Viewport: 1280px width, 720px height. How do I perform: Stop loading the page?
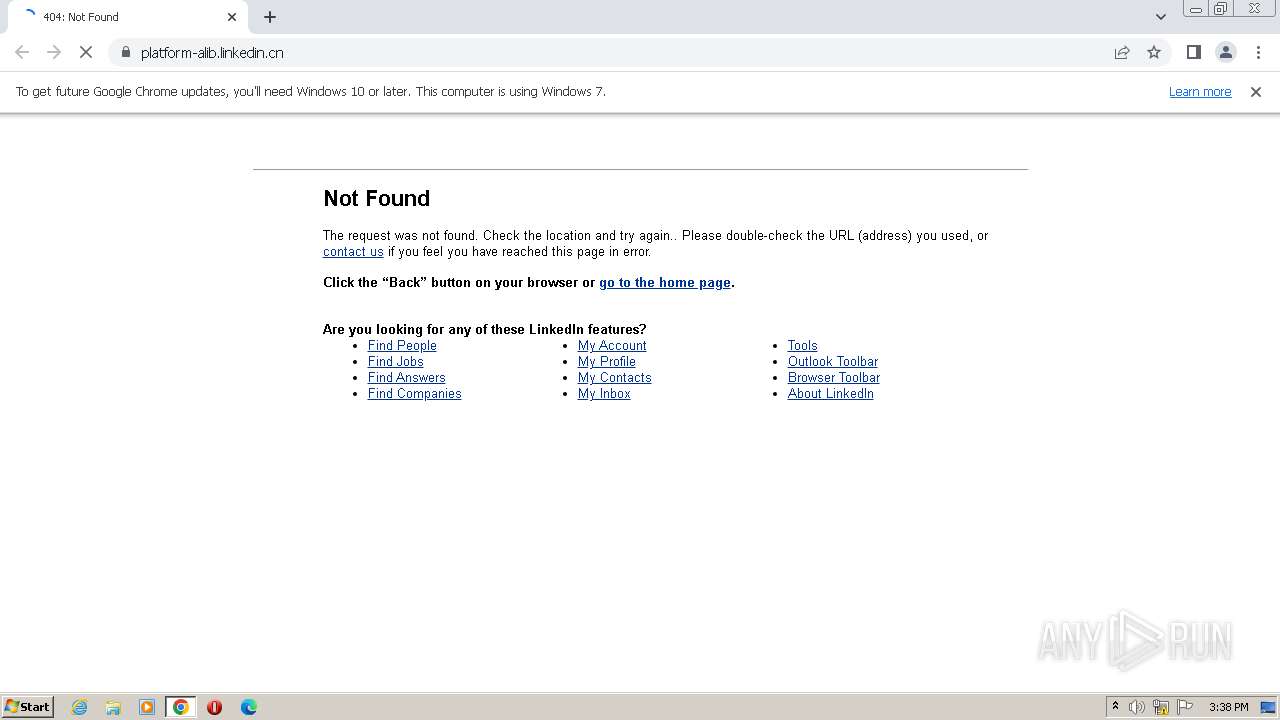[x=86, y=52]
